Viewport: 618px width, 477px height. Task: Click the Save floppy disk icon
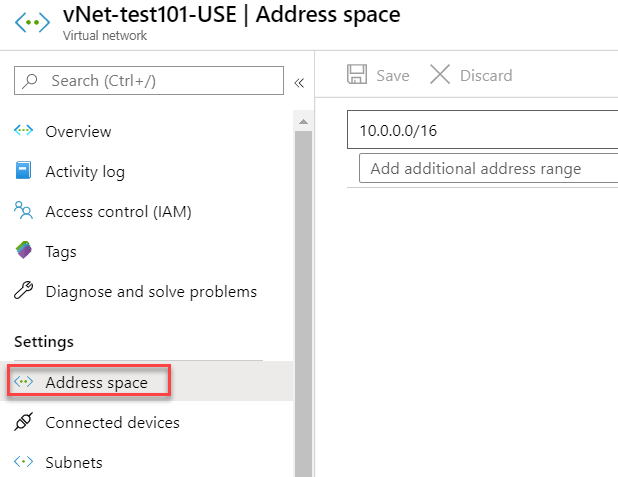pyautogui.click(x=357, y=74)
